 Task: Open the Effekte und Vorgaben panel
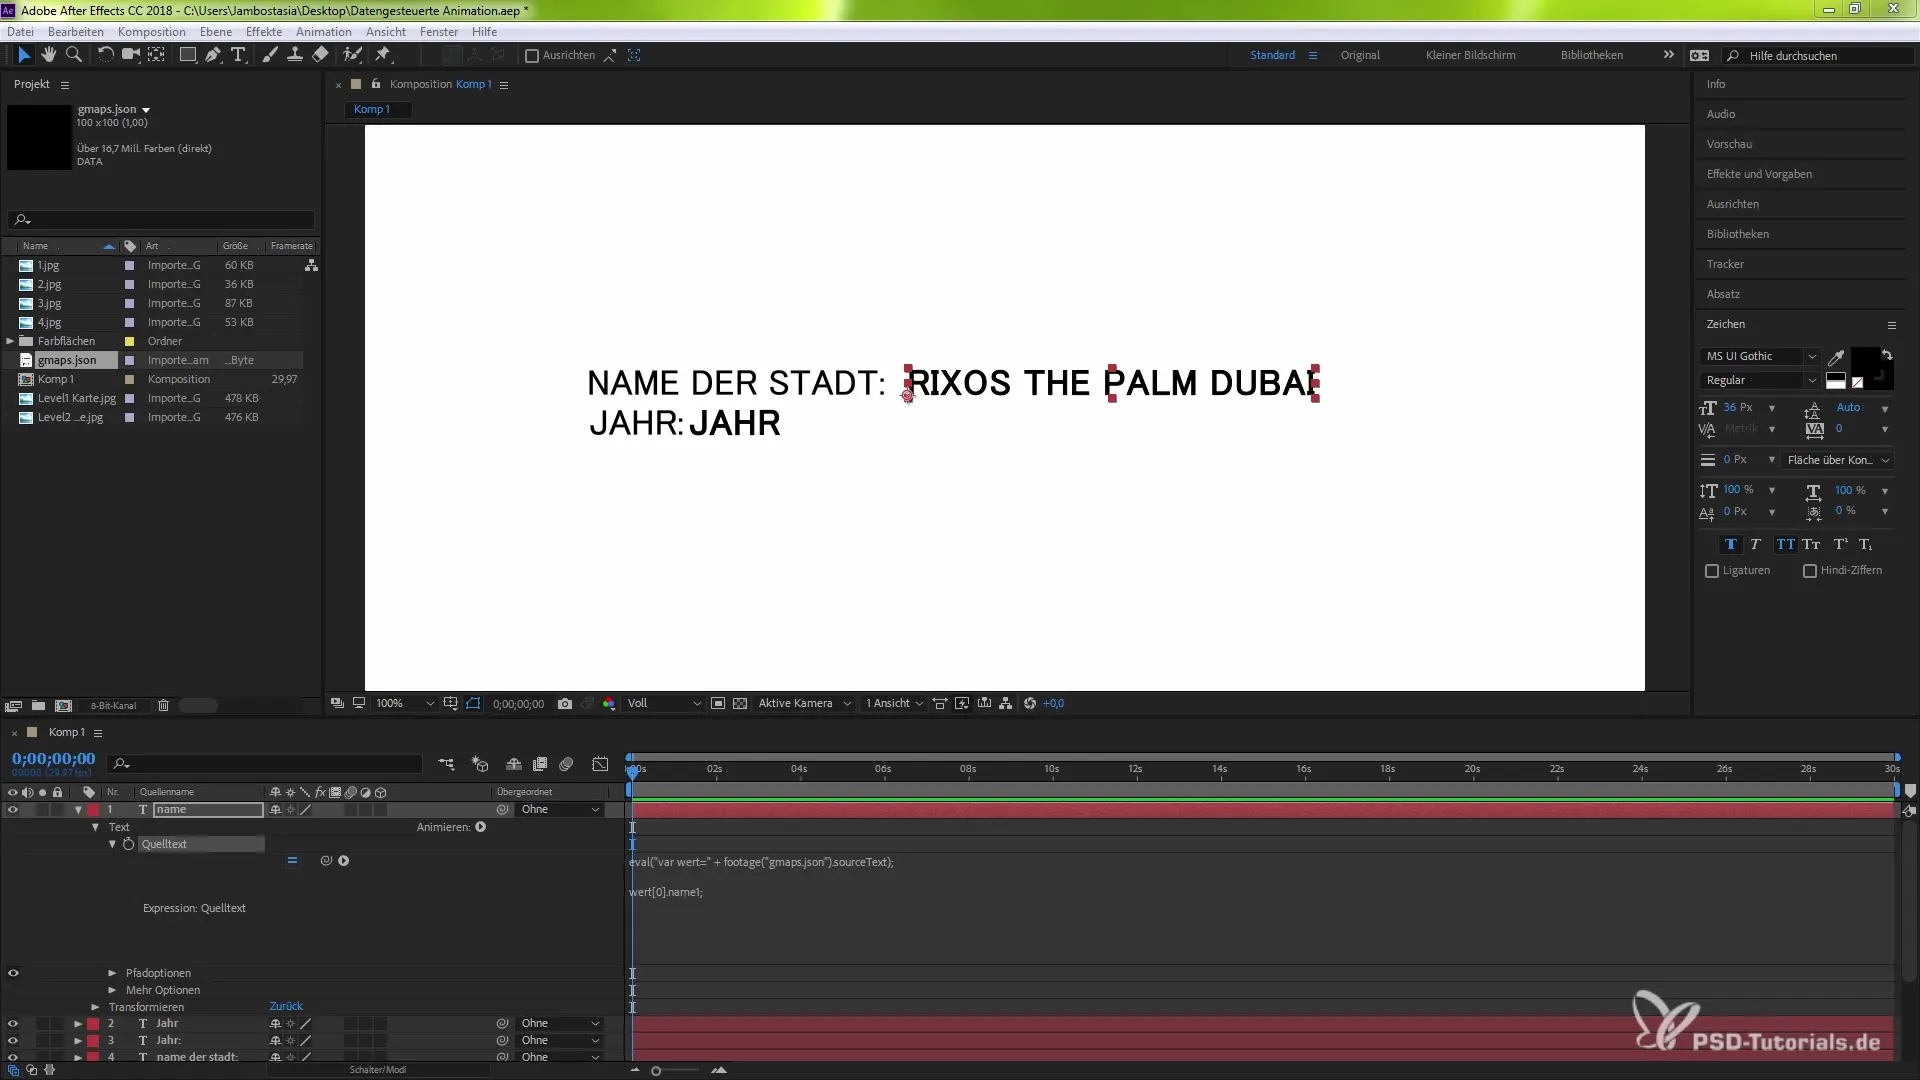(x=1759, y=174)
